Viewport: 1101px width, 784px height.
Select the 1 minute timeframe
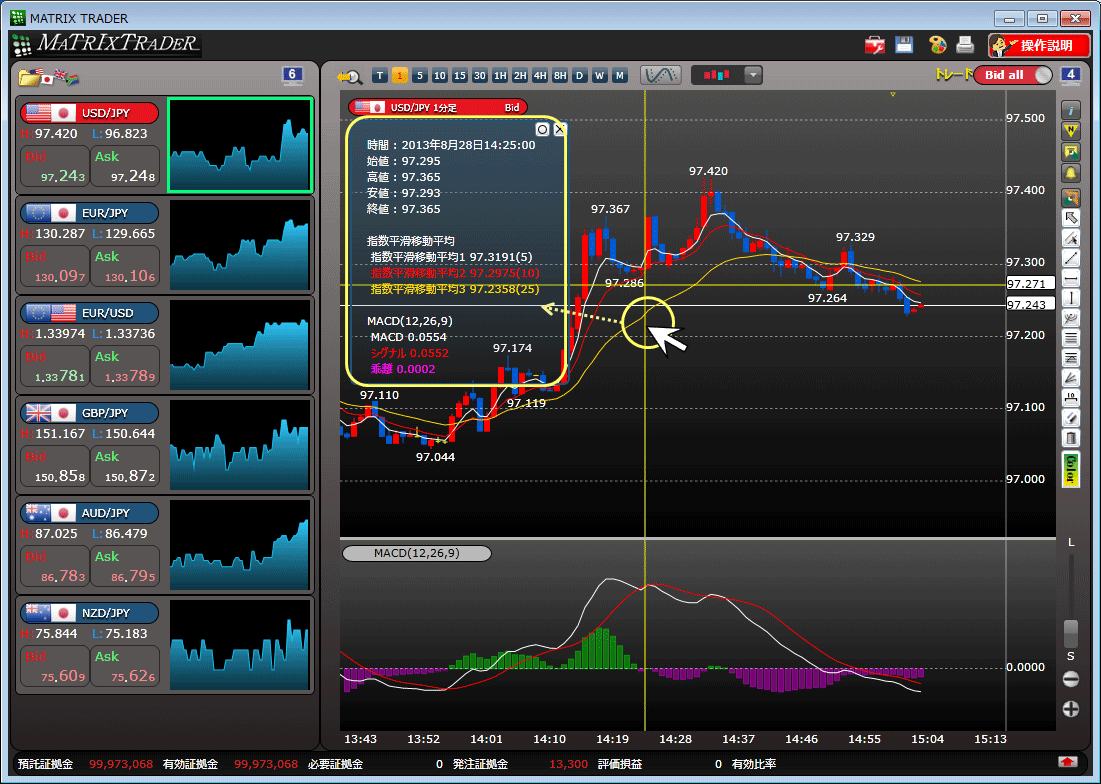point(400,76)
